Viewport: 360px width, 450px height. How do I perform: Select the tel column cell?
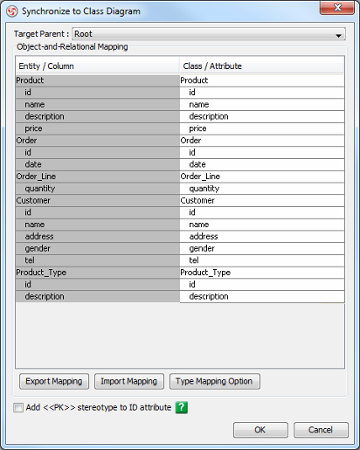(98, 261)
